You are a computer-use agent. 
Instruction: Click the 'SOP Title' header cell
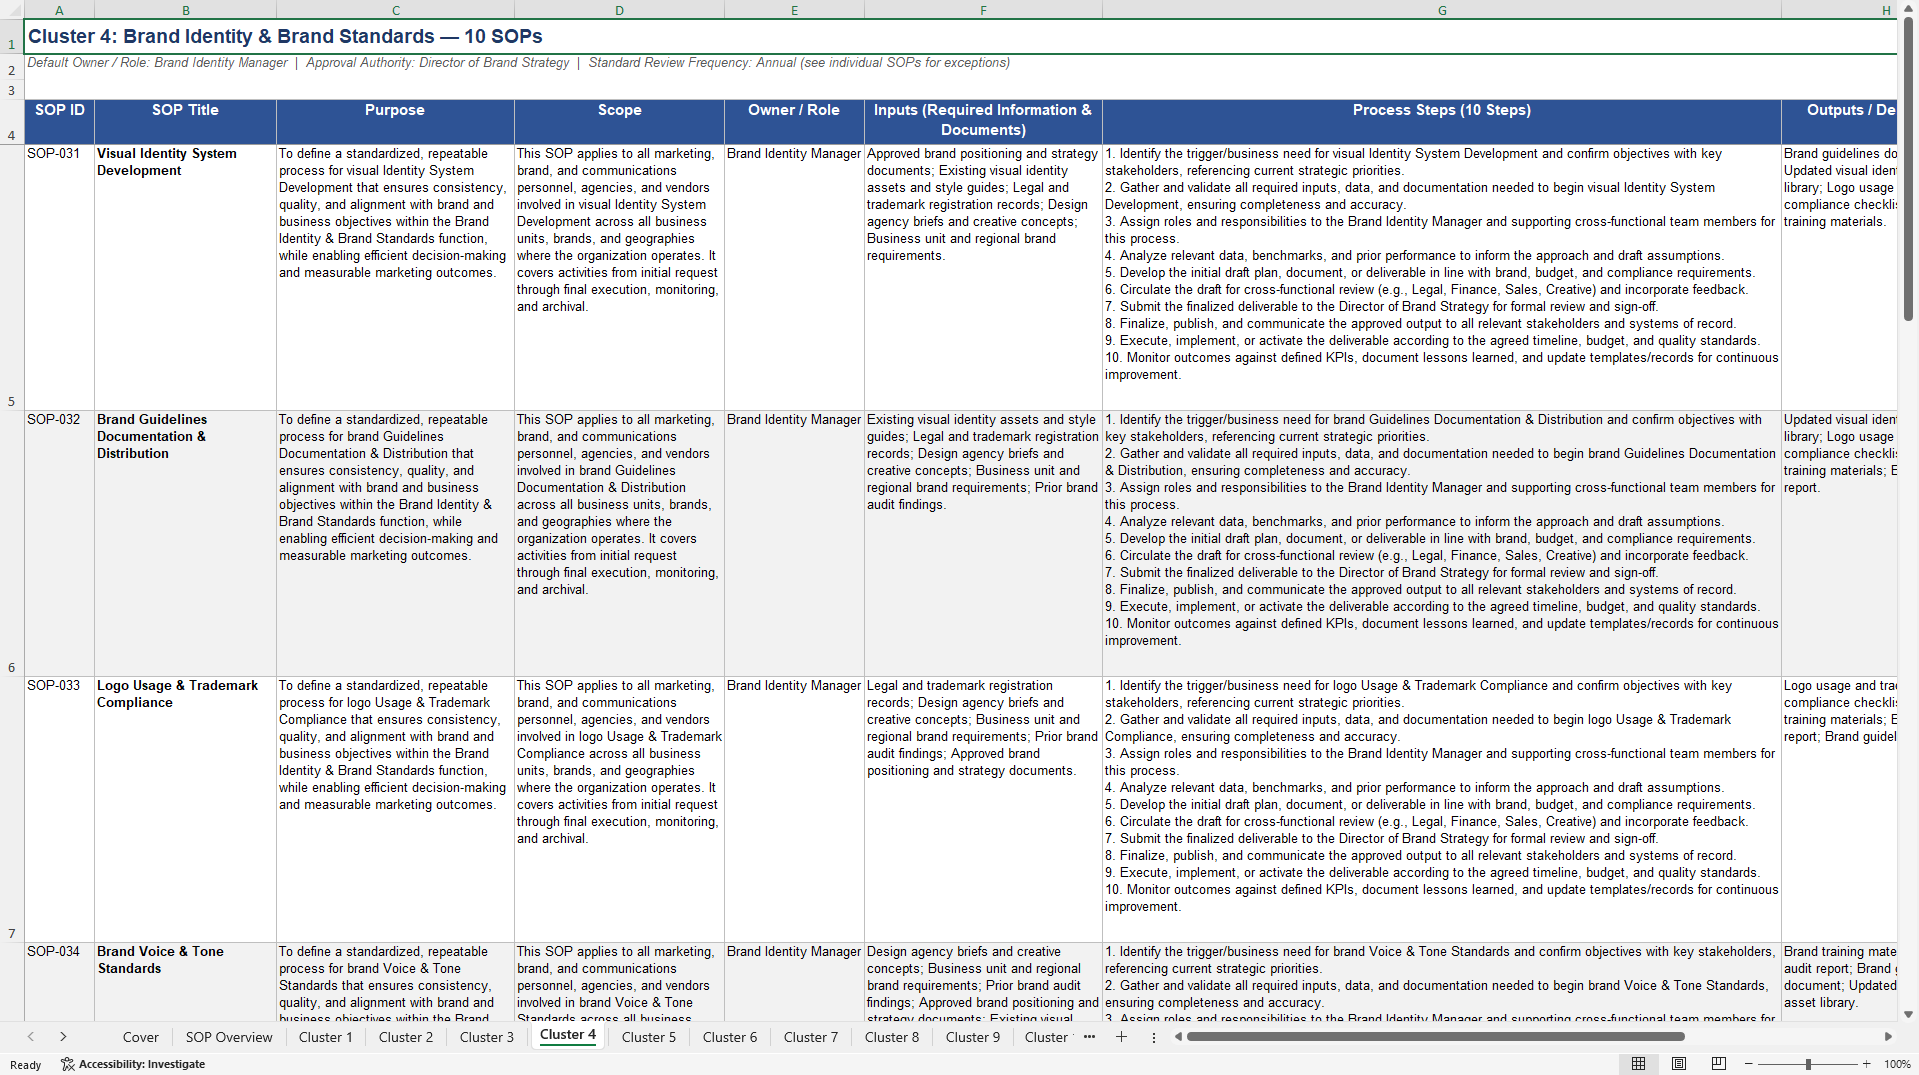pos(185,121)
